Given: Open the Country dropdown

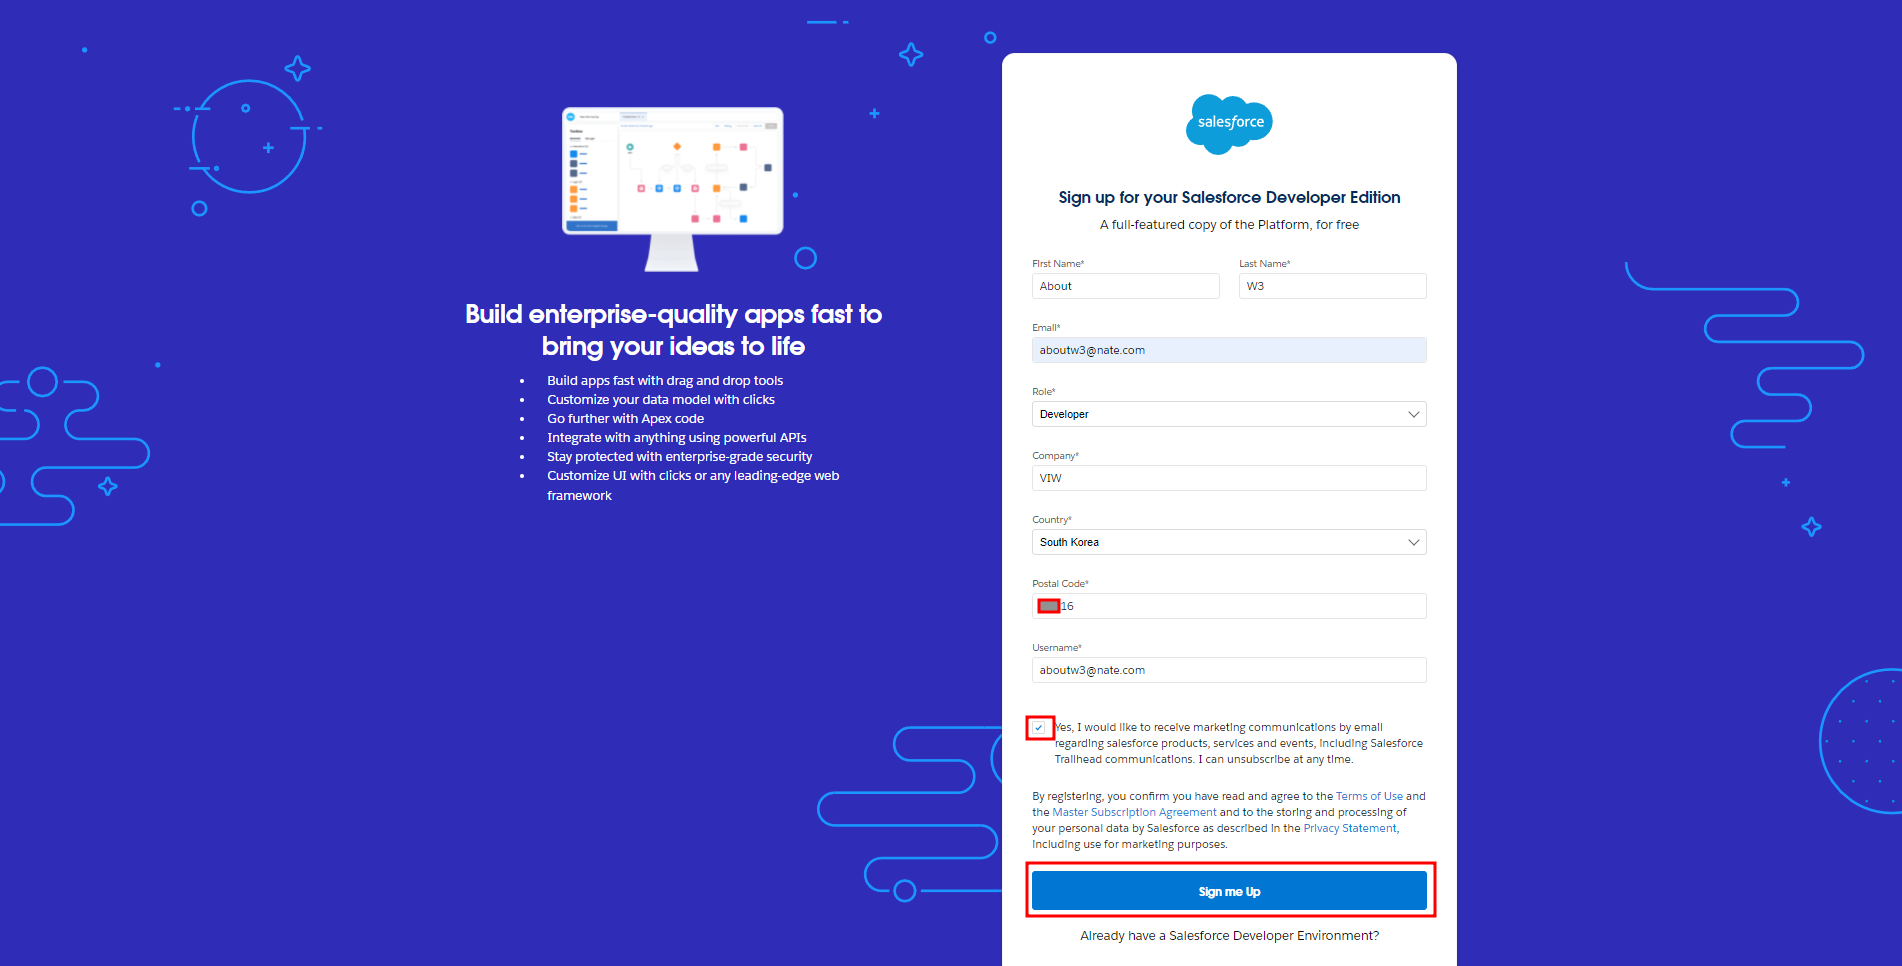Looking at the screenshot, I should tap(1229, 542).
